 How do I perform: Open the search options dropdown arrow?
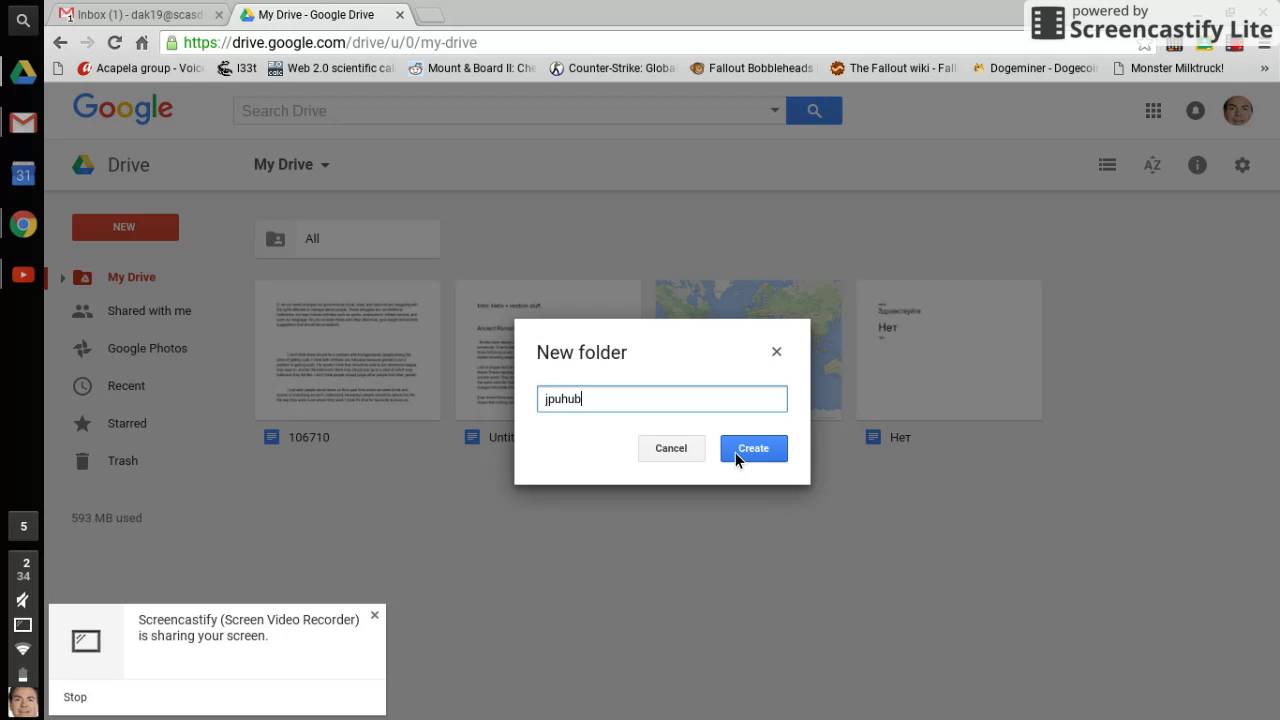click(774, 111)
